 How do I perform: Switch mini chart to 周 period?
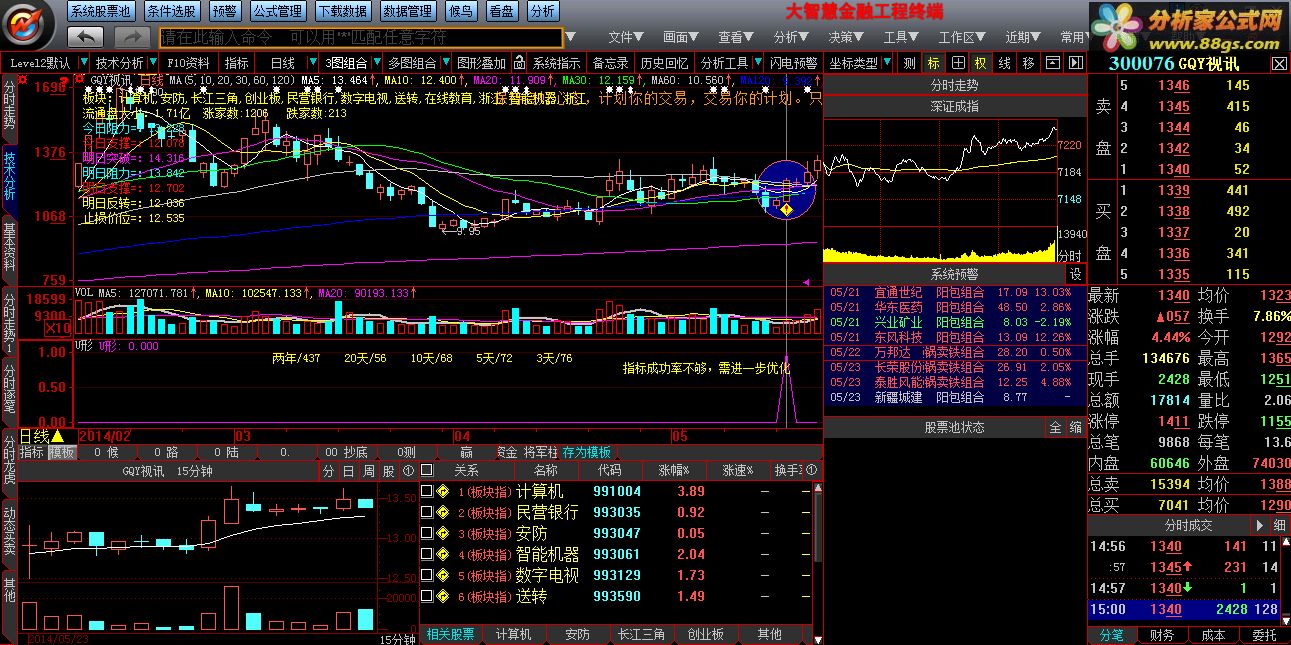point(368,470)
